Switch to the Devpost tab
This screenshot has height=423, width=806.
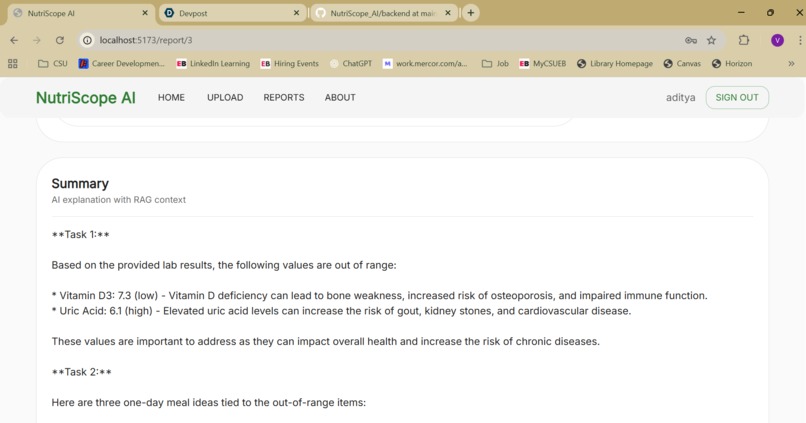tap(232, 13)
